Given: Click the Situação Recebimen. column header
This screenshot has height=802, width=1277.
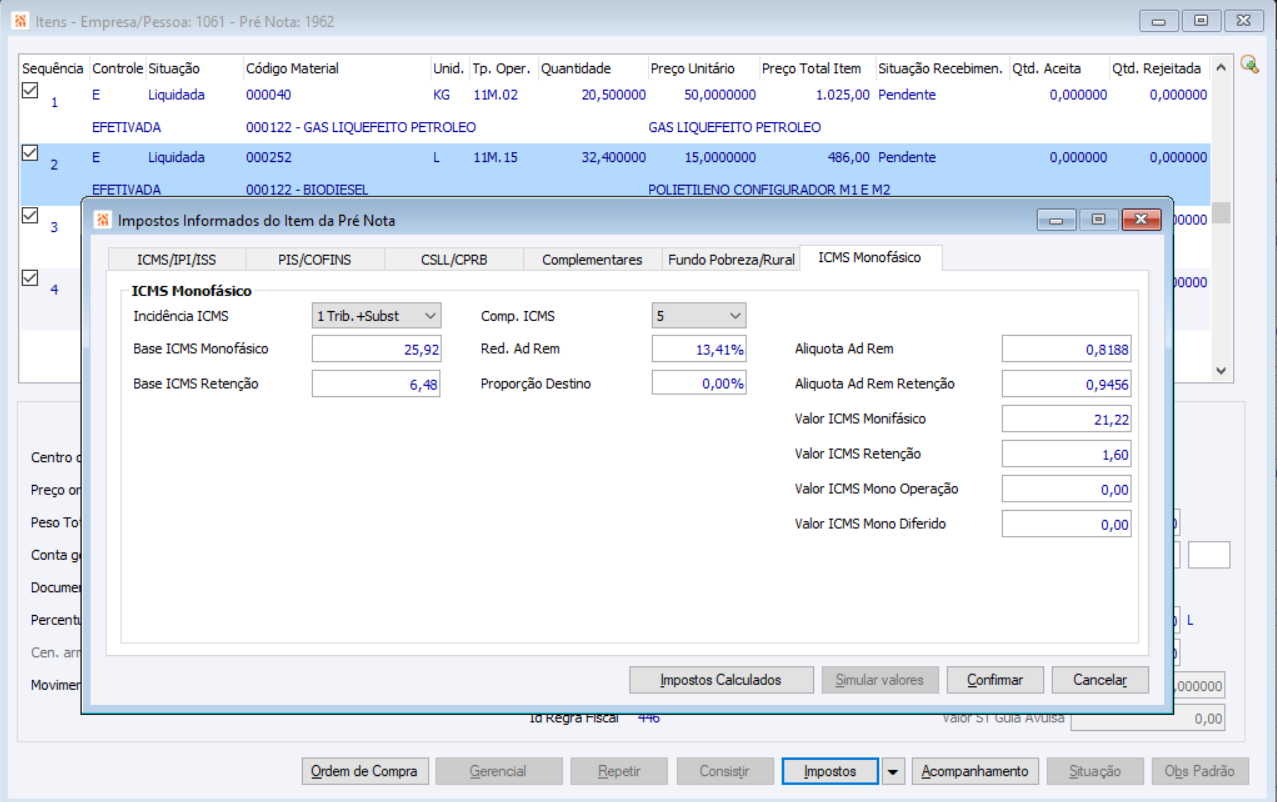Looking at the screenshot, I should (x=942, y=69).
